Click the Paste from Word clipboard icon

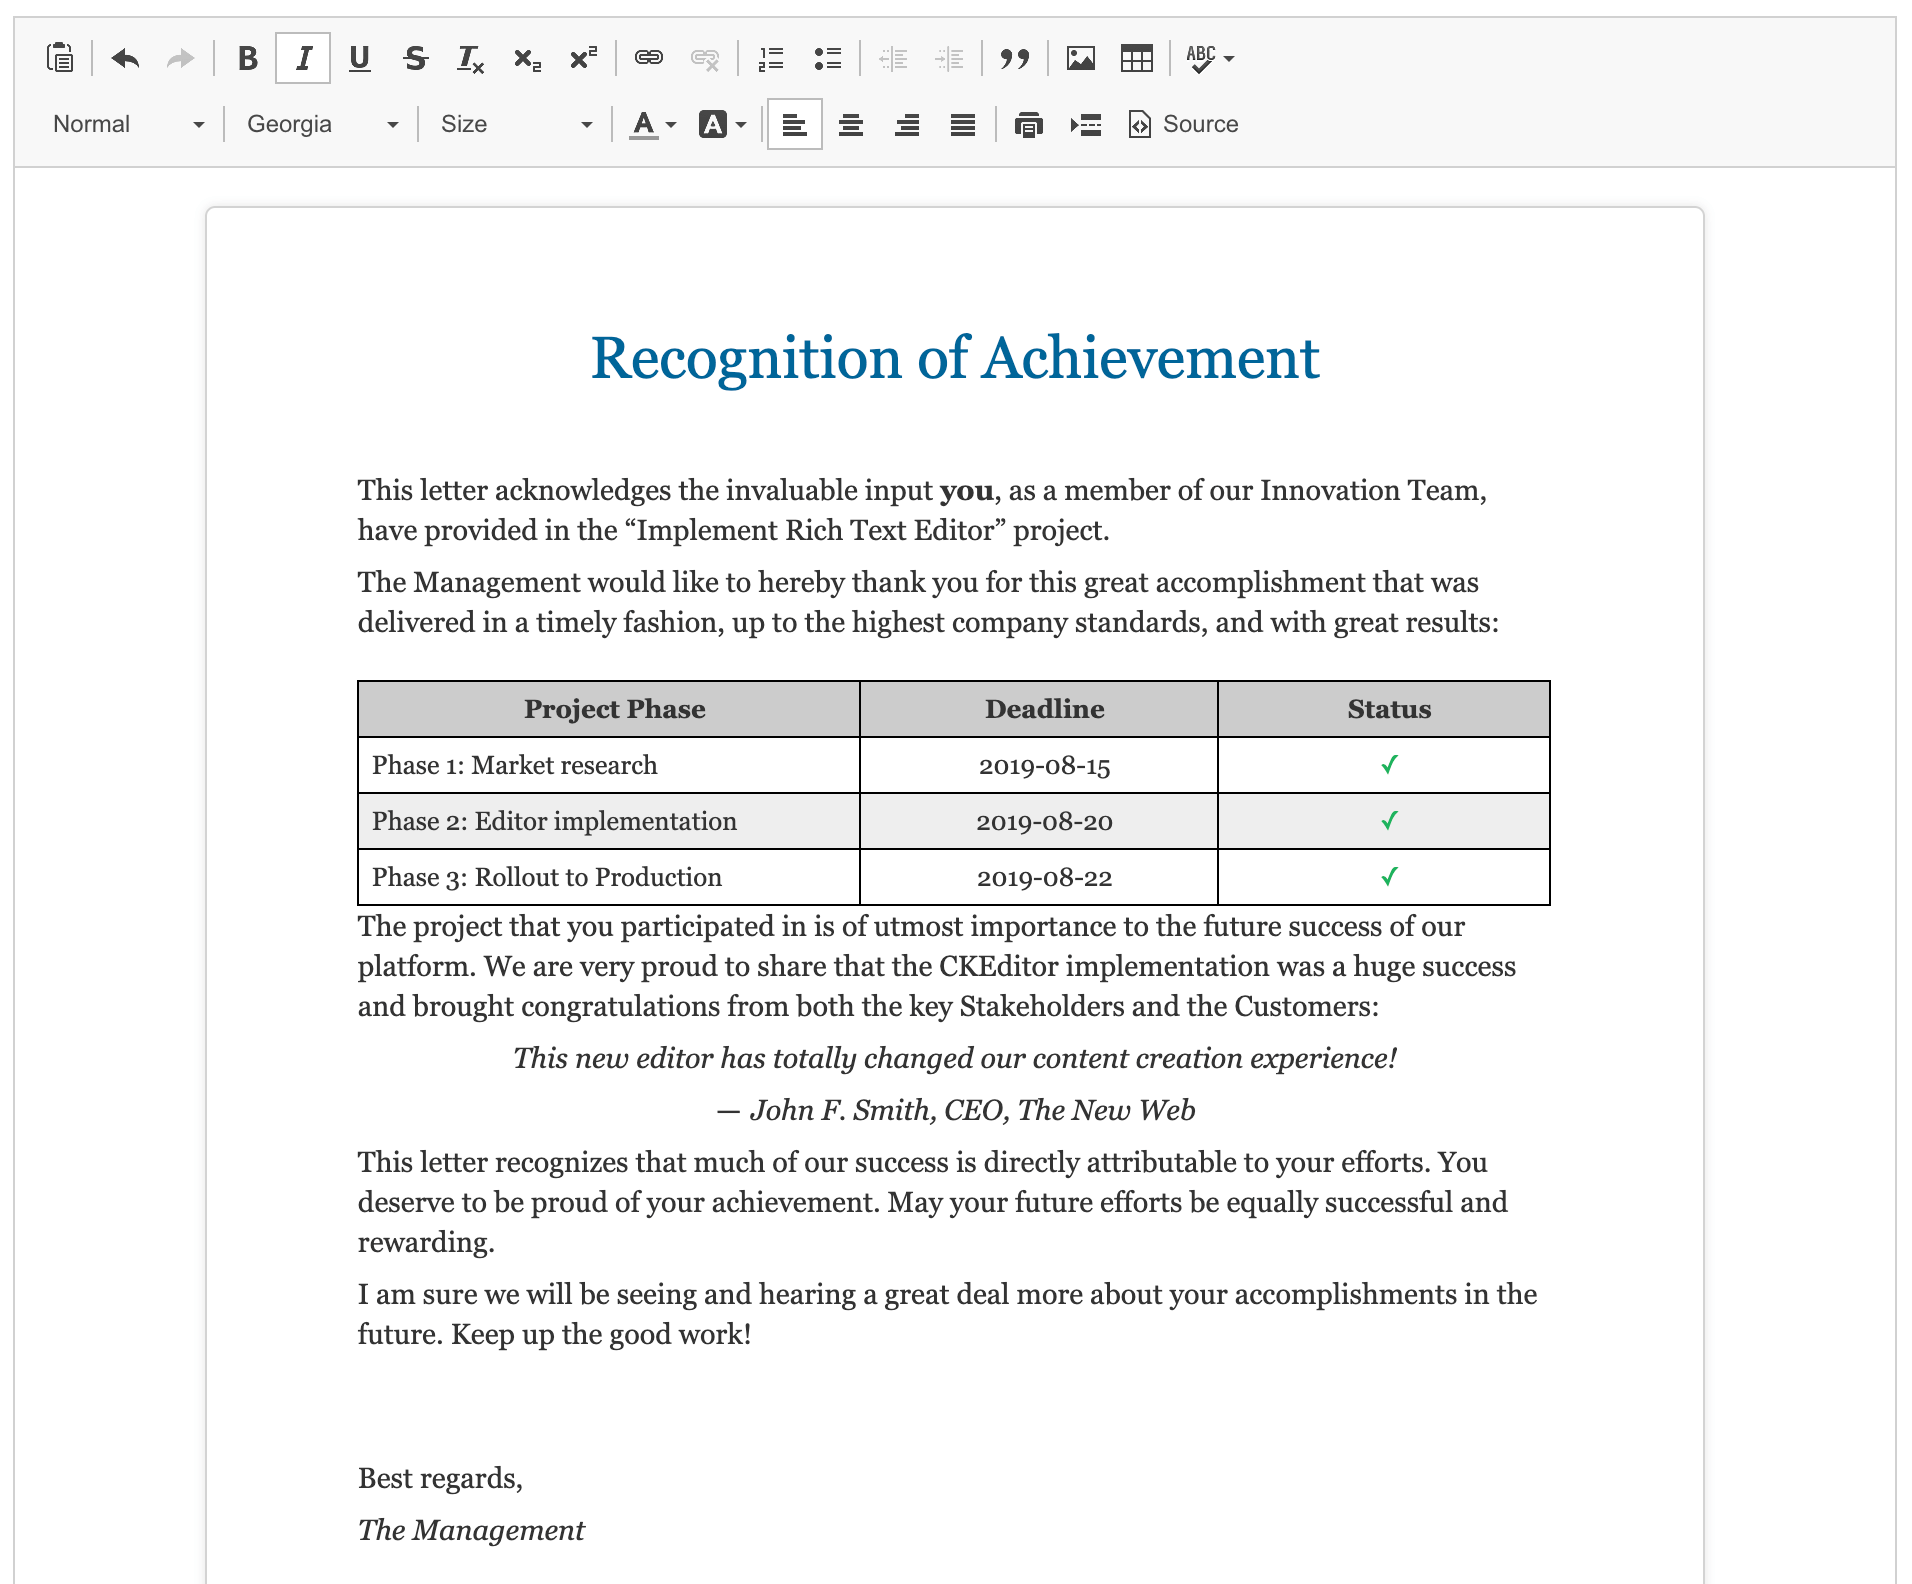pos(60,58)
